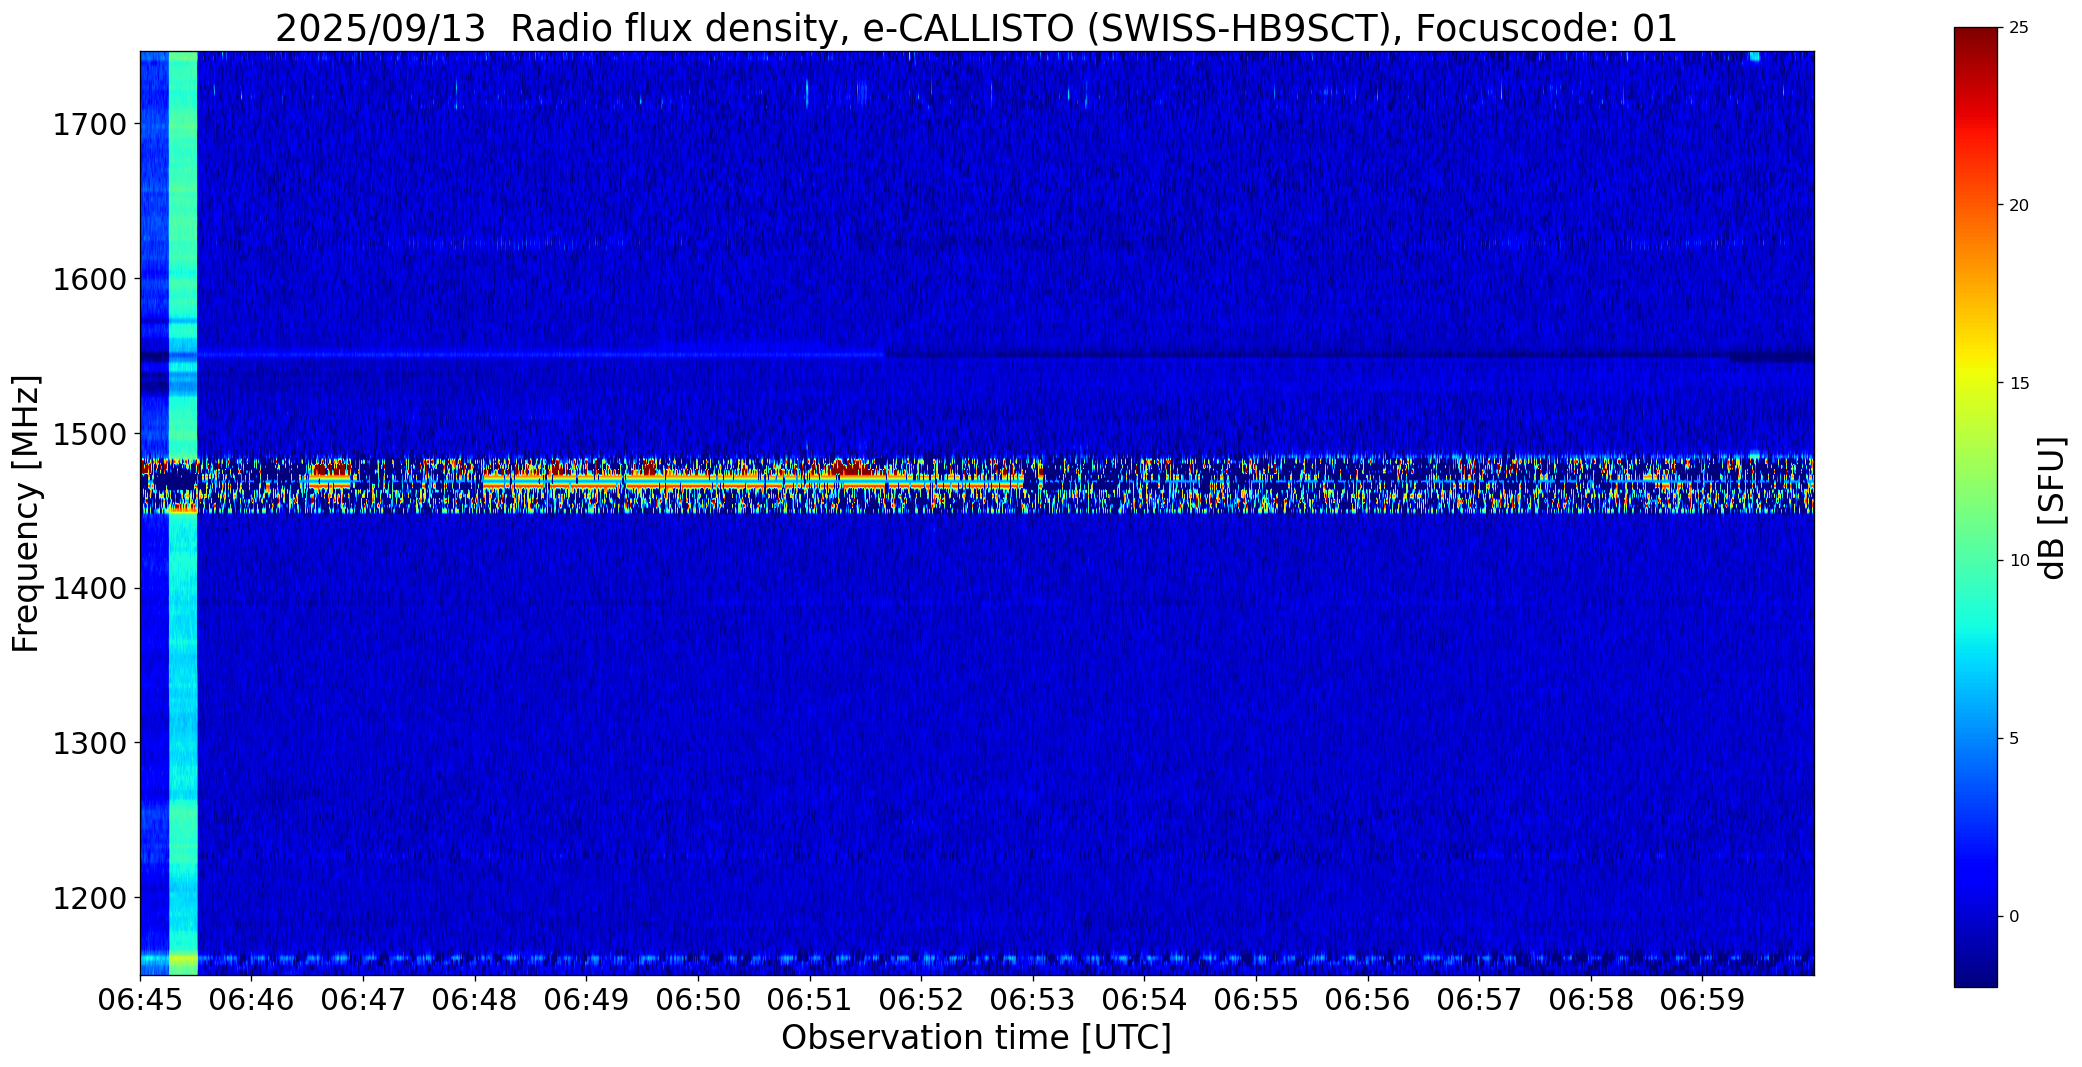Click the 'dB [SFU]' colorbar label
This screenshot has height=1067, width=2082.
coord(2052,508)
